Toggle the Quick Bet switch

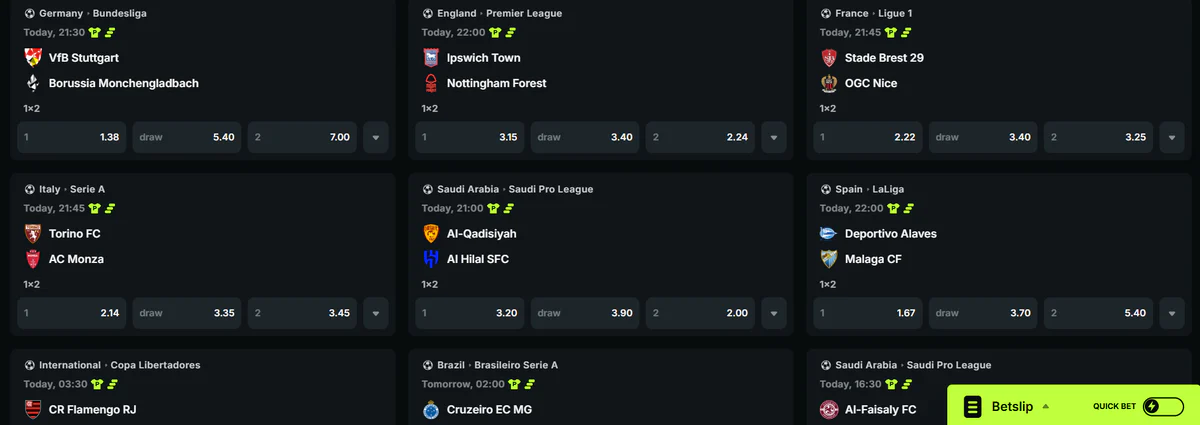[x=1162, y=406]
